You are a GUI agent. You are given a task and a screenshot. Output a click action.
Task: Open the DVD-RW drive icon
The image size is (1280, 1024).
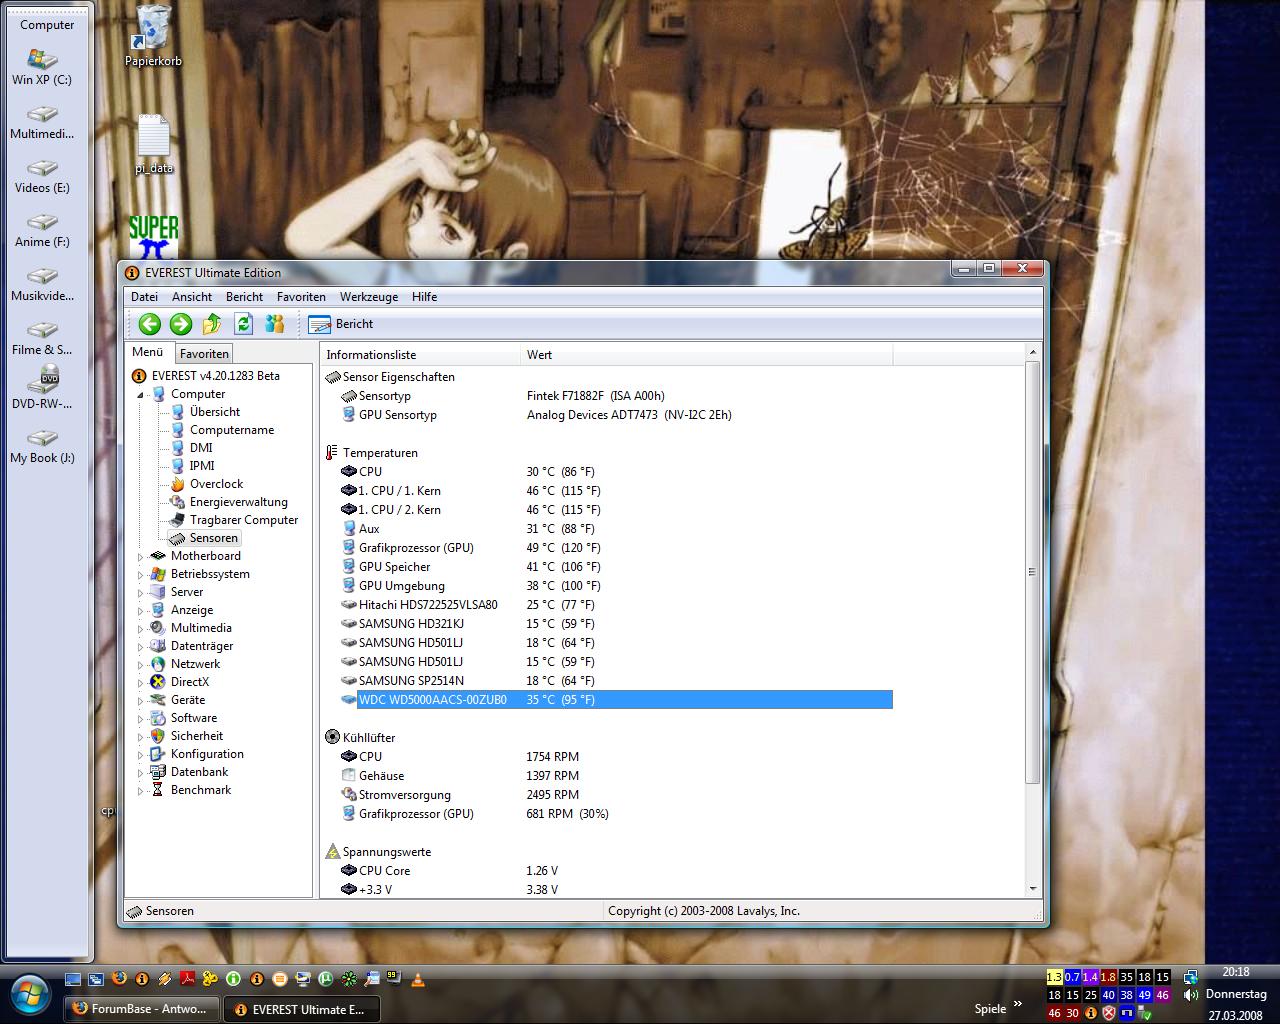(42, 388)
